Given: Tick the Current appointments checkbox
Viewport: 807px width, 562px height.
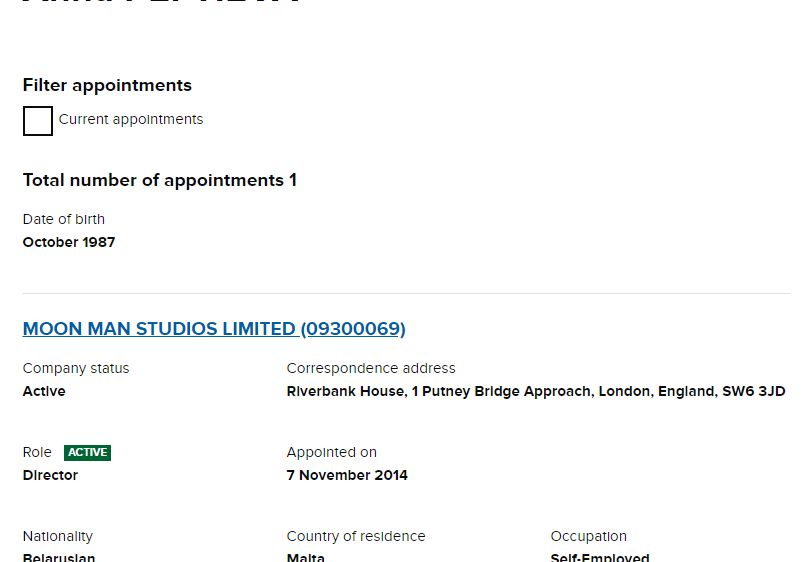Looking at the screenshot, I should tap(38, 121).
